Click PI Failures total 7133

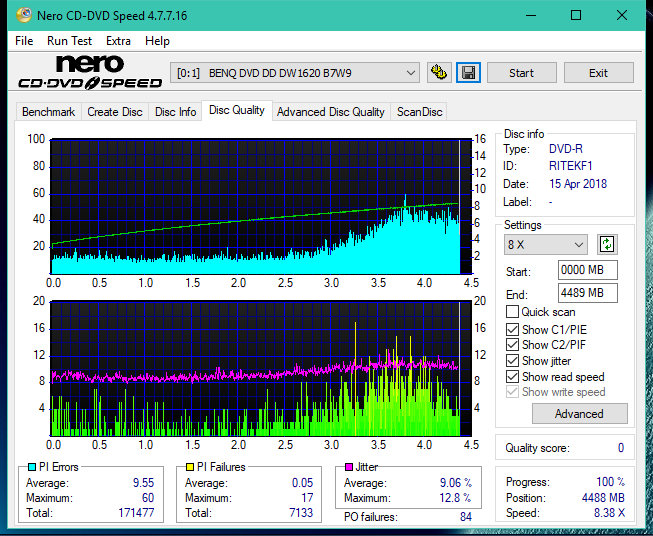[x=301, y=513]
